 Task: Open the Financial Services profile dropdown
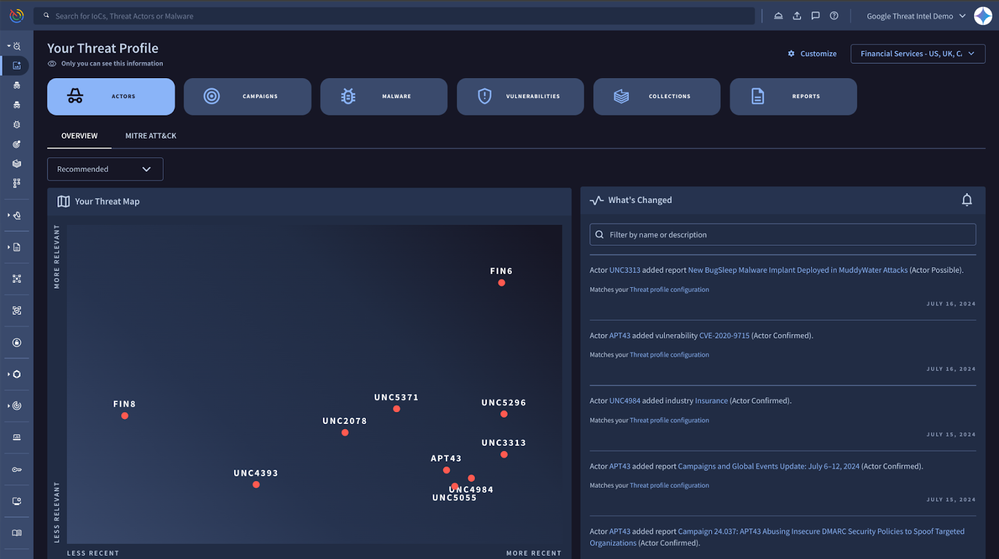917,54
